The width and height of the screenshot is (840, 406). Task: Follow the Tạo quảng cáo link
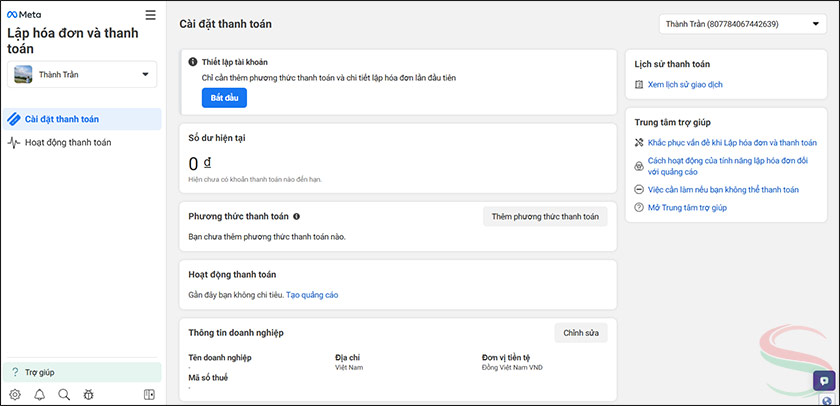(x=312, y=295)
